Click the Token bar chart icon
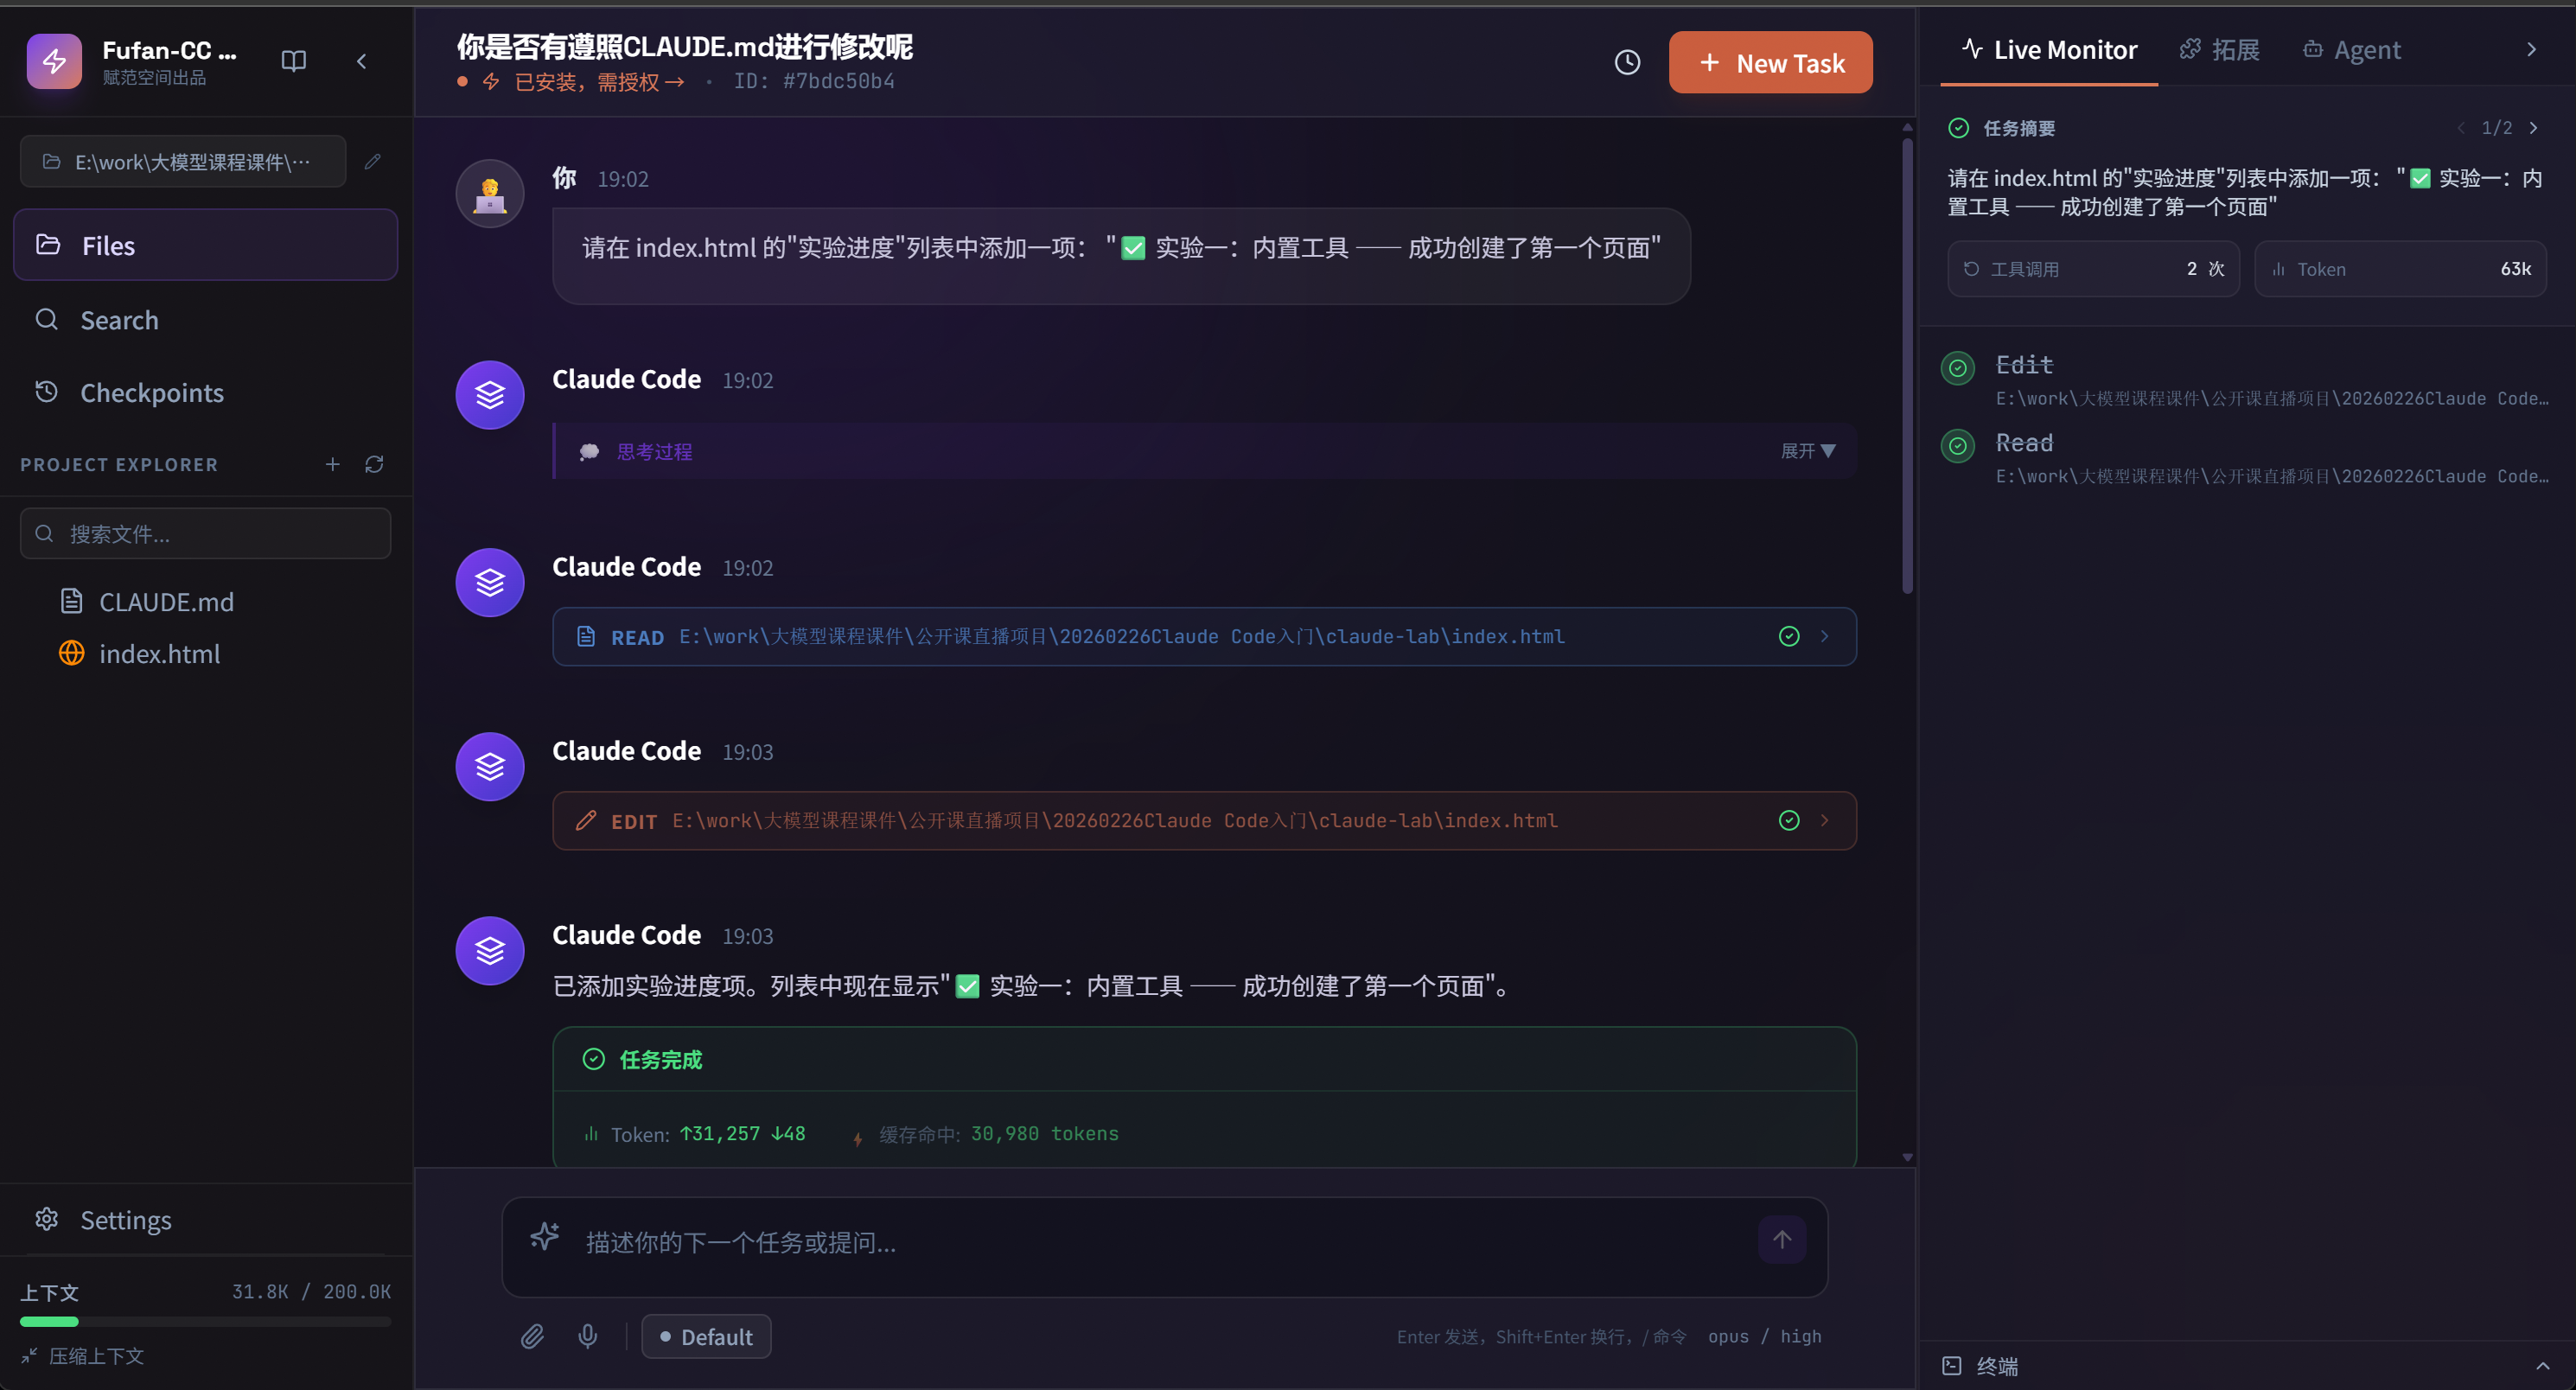The height and width of the screenshot is (1390, 2576). (x=591, y=1134)
